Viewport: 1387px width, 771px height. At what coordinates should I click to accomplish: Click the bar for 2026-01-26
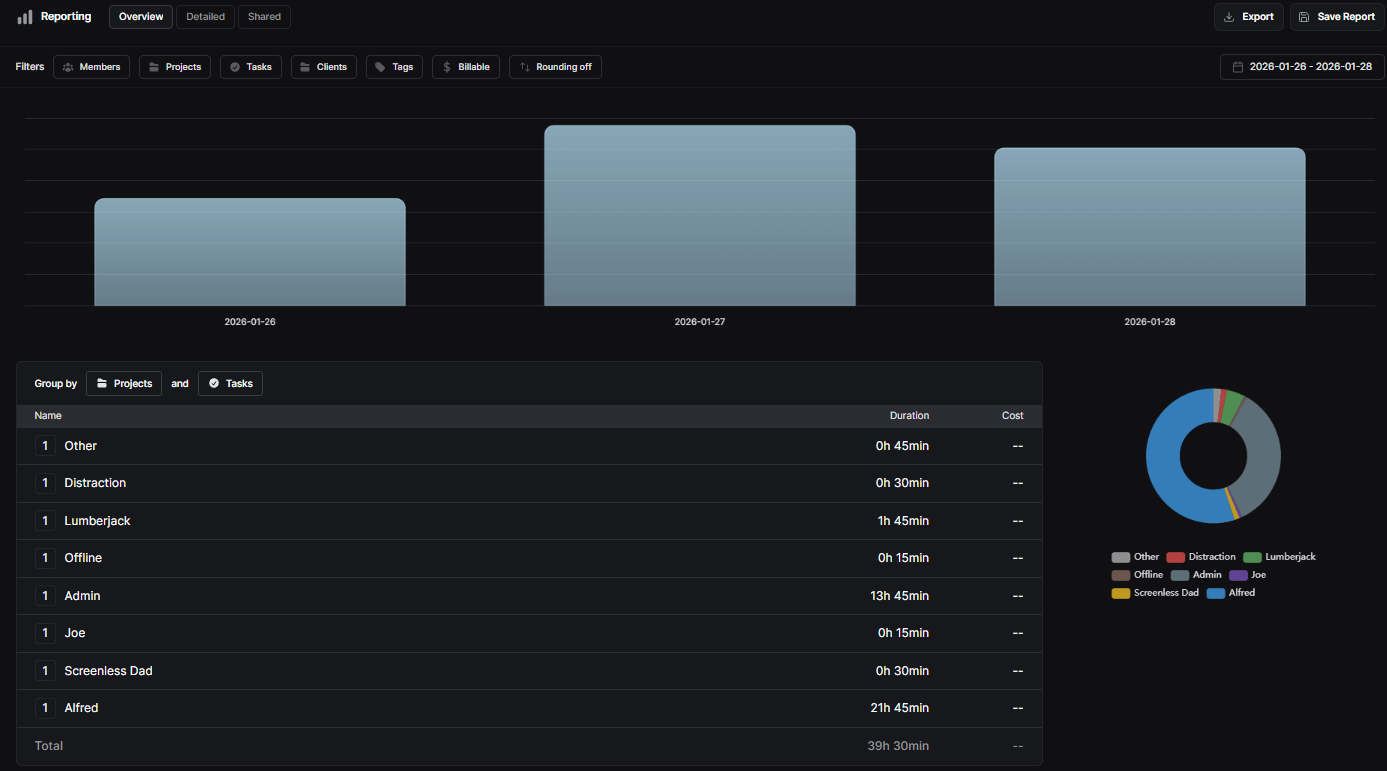pyautogui.click(x=250, y=252)
